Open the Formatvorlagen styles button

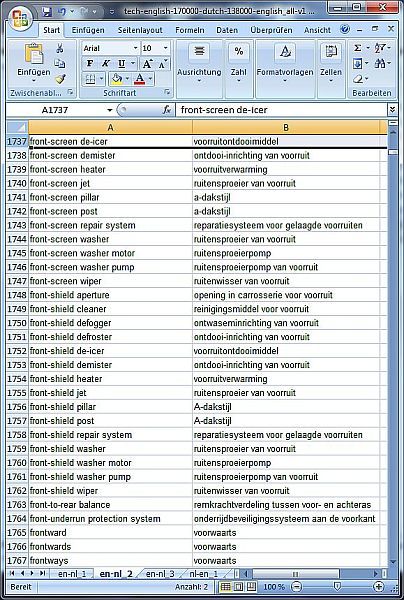285,63
